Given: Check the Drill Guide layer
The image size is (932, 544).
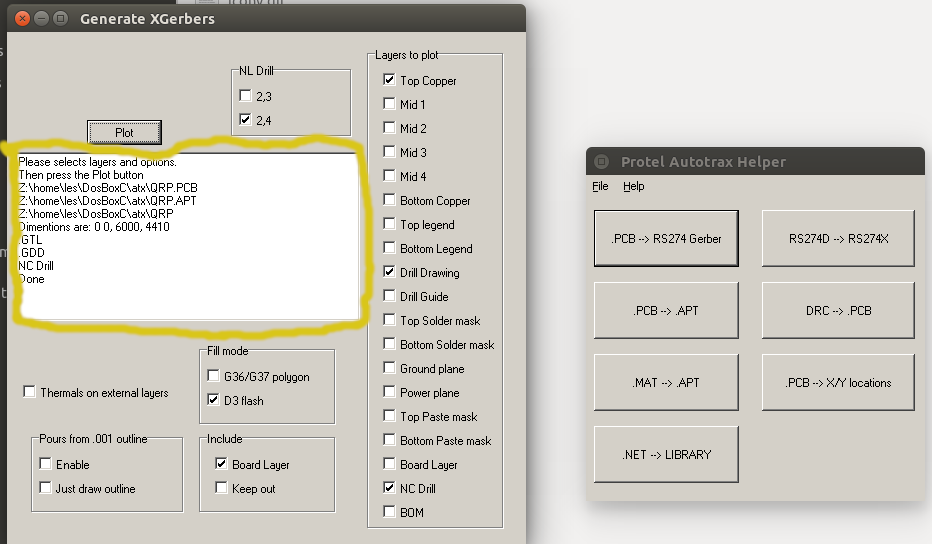Looking at the screenshot, I should click(x=389, y=295).
